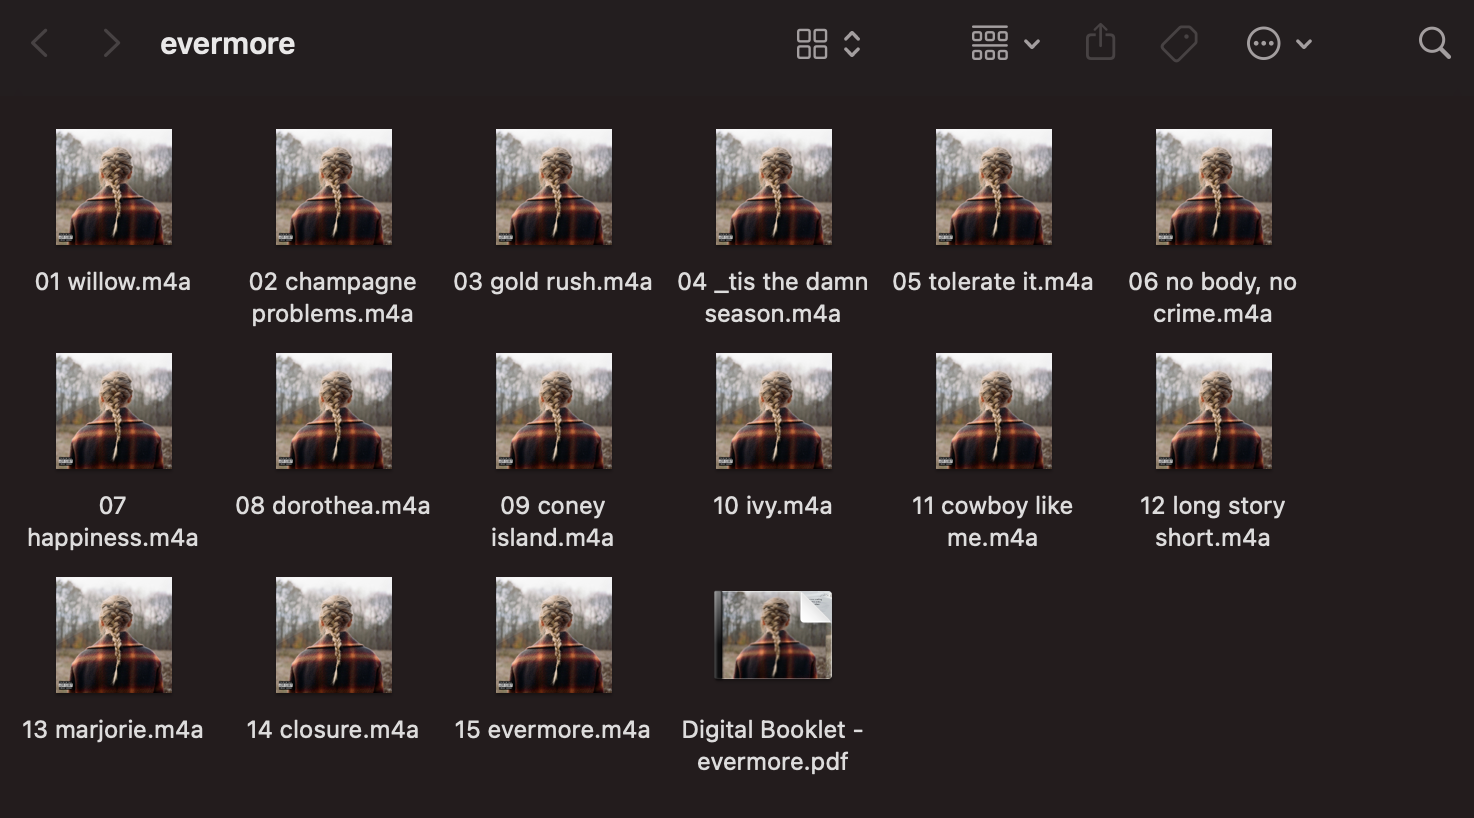Go forward to the next folder
Screen dimensions: 1474x818
(x=111, y=44)
